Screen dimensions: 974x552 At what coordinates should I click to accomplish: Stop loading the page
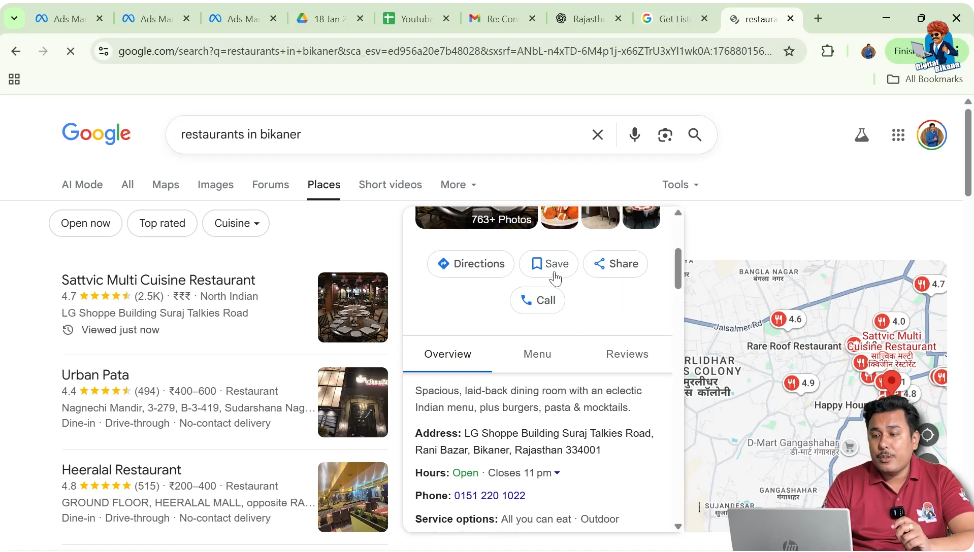(x=70, y=52)
